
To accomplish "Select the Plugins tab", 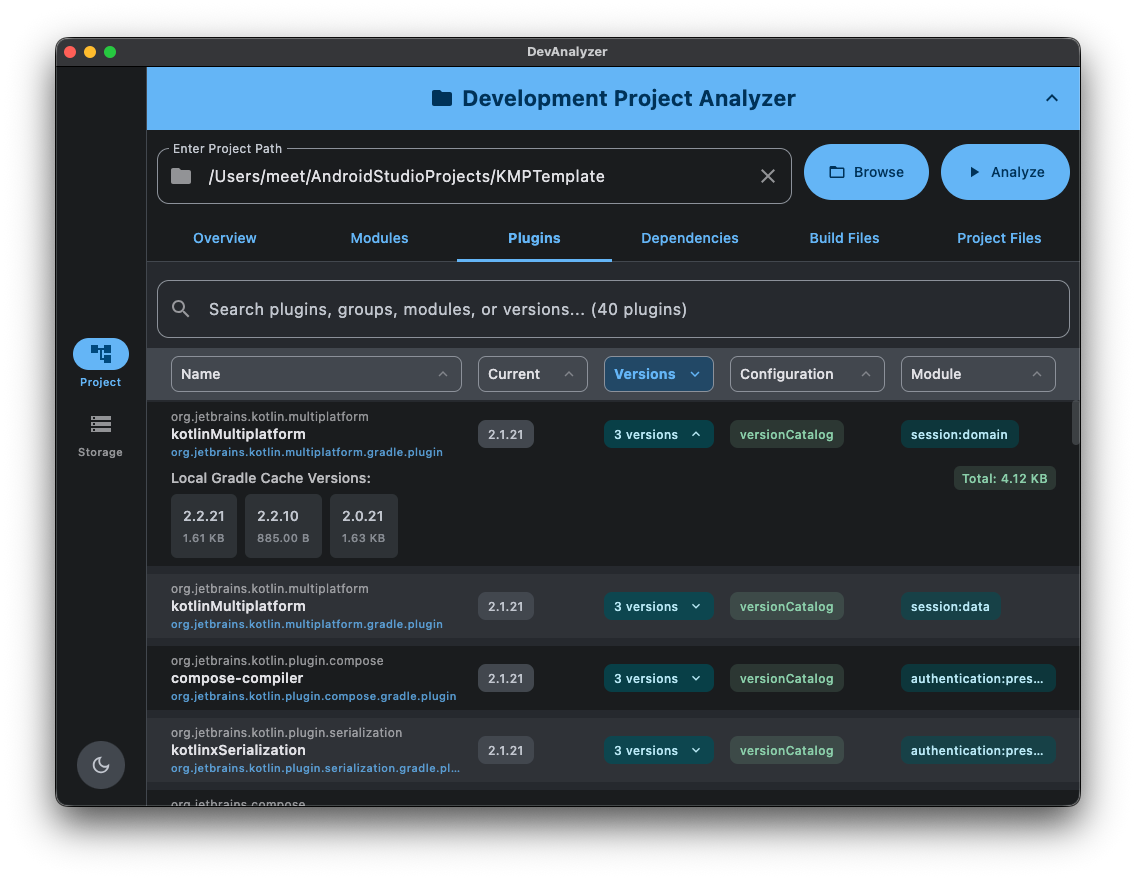I will pyautogui.click(x=534, y=238).
